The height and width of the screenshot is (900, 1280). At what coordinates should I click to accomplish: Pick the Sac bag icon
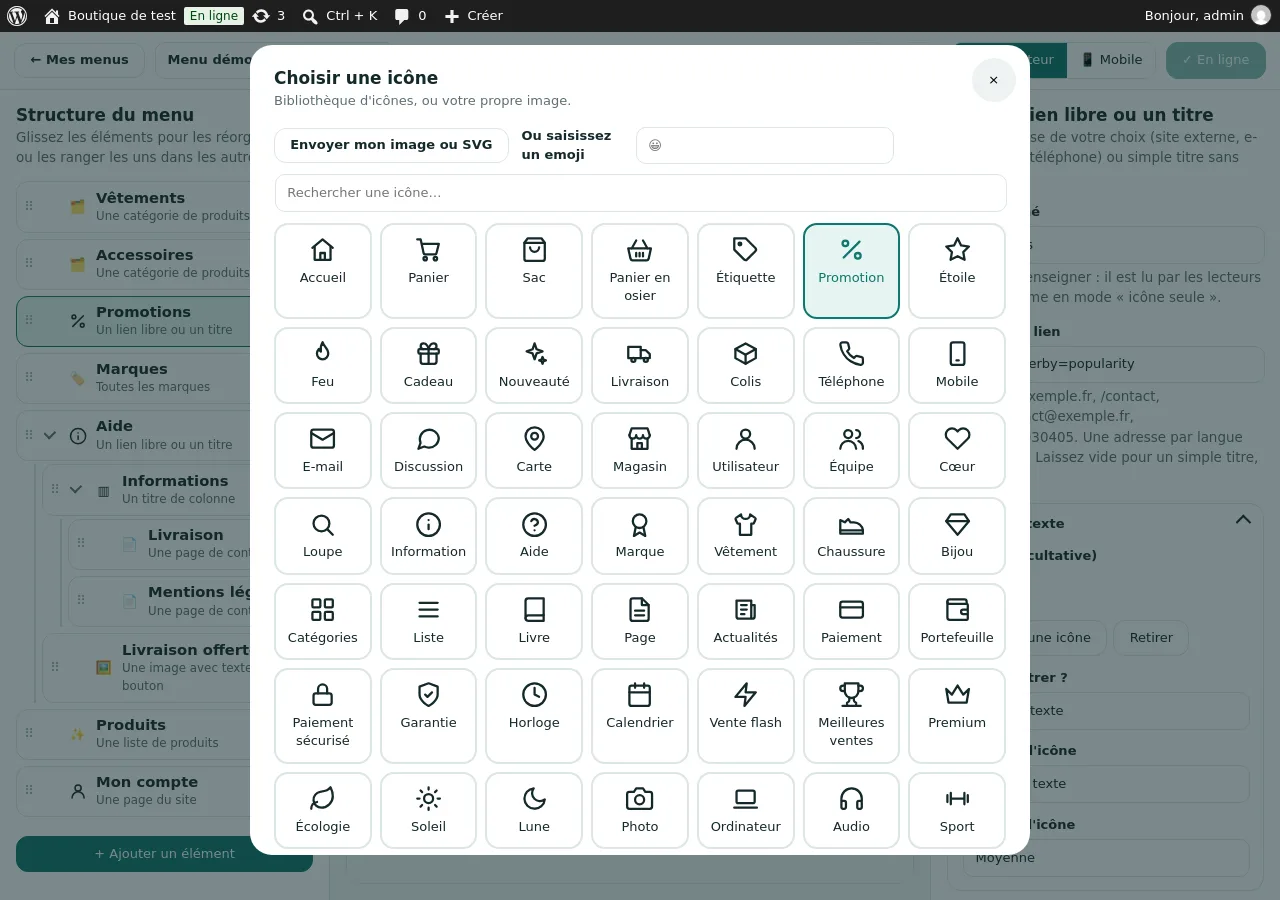coord(534,271)
